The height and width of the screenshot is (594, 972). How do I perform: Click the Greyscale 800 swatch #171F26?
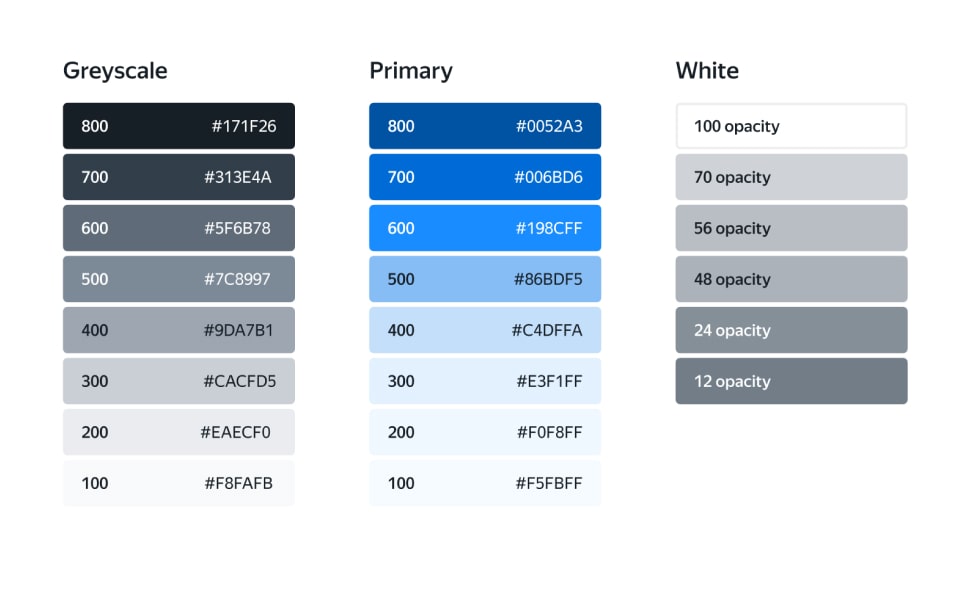(x=178, y=126)
